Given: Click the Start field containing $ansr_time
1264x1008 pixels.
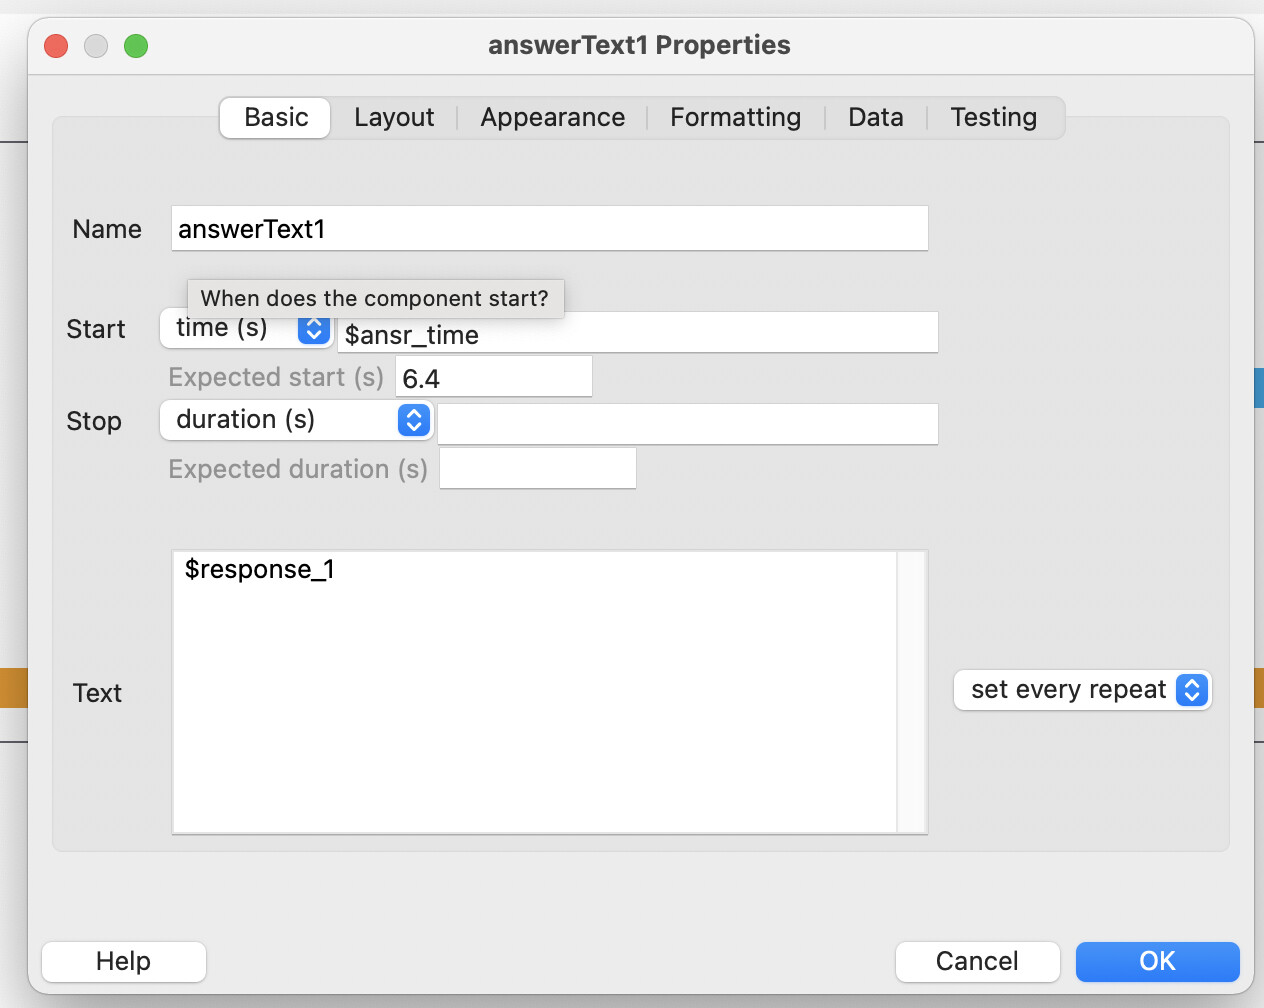Looking at the screenshot, I should pos(637,334).
